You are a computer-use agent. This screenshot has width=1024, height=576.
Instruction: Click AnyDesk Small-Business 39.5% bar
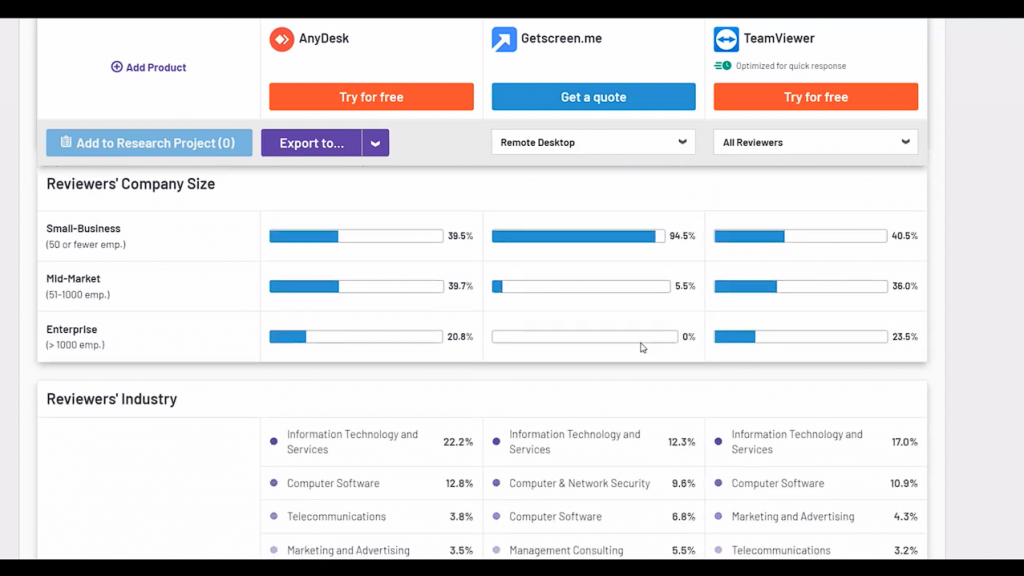coord(356,236)
